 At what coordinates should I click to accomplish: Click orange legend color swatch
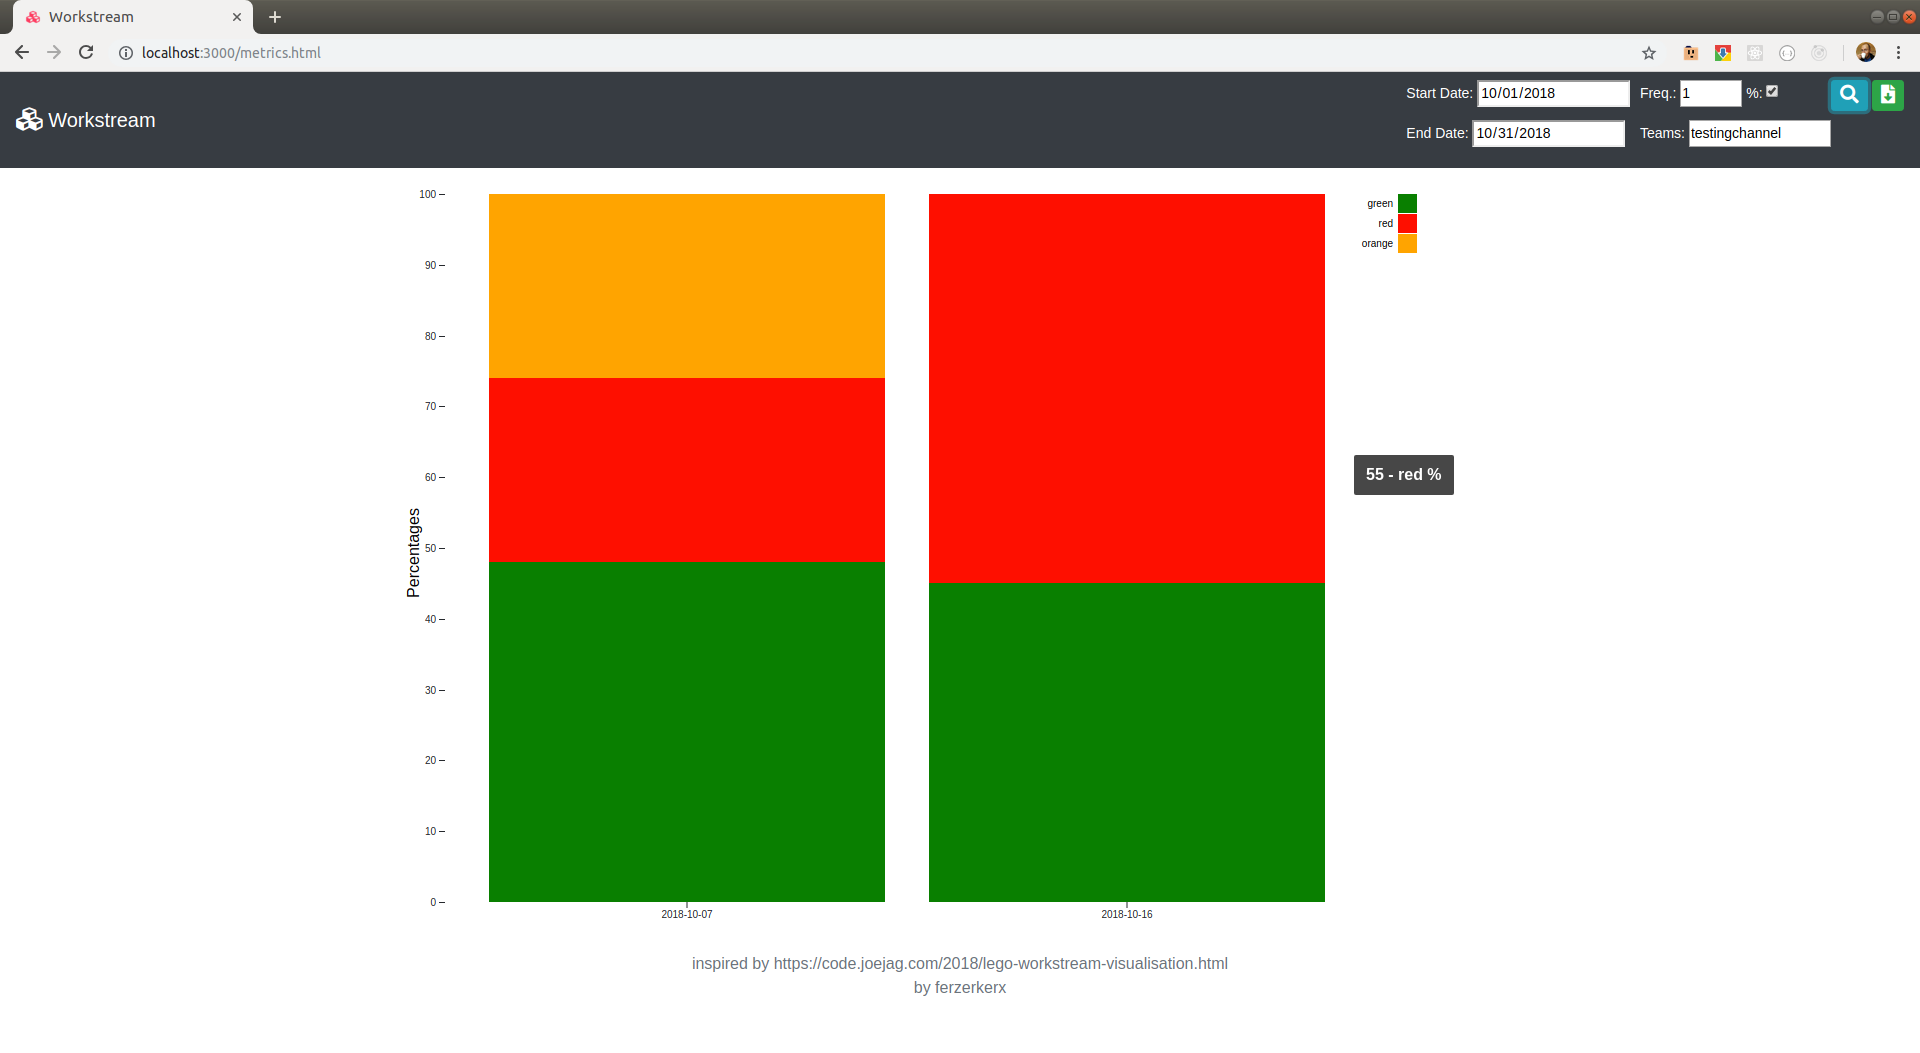point(1407,243)
